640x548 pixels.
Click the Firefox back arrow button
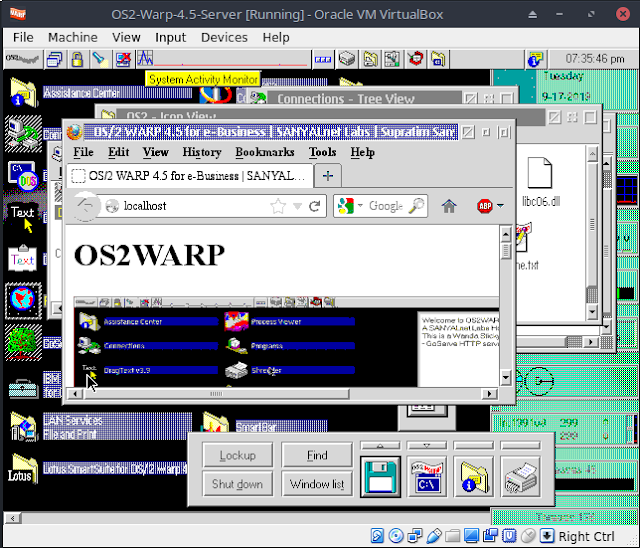[85, 206]
